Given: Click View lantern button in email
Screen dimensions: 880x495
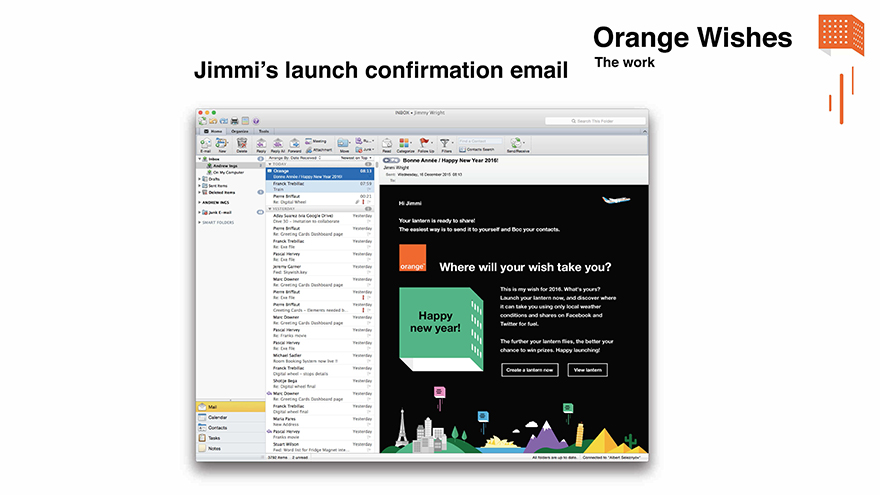Looking at the screenshot, I should tap(587, 370).
